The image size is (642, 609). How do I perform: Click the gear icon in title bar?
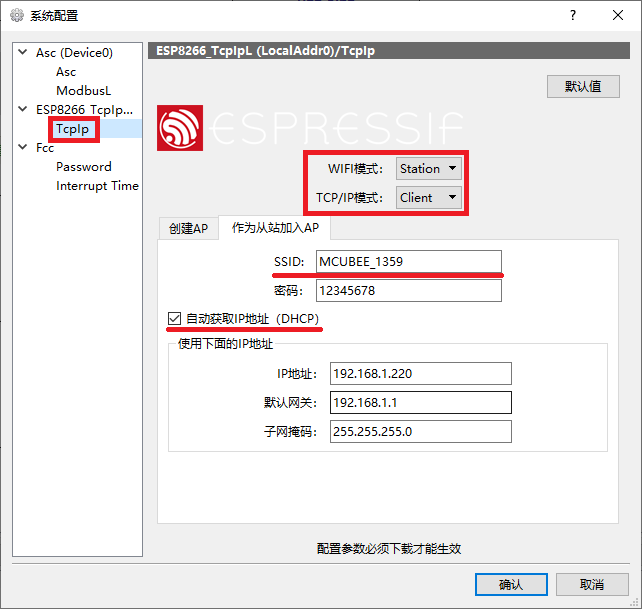click(x=16, y=15)
